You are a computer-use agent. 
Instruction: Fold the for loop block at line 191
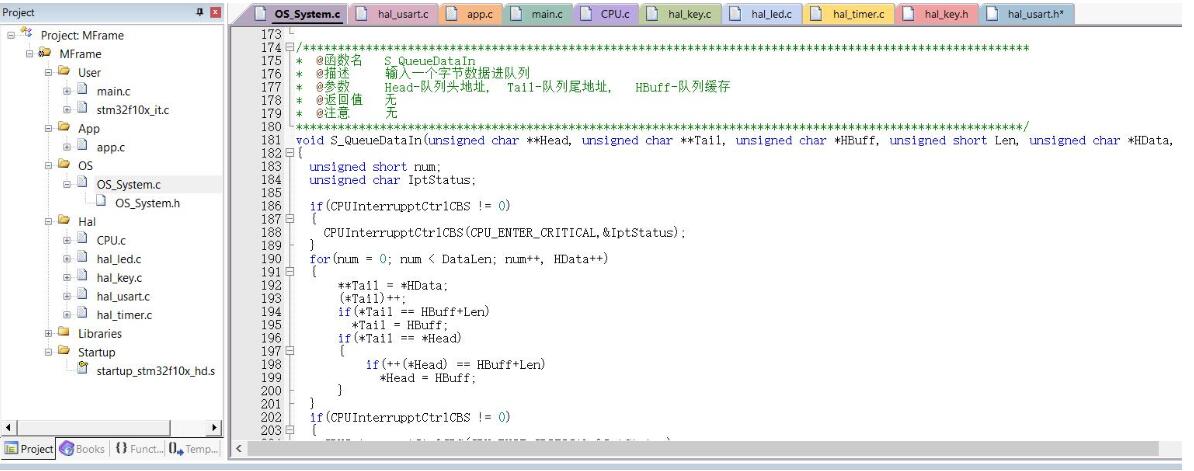point(289,272)
